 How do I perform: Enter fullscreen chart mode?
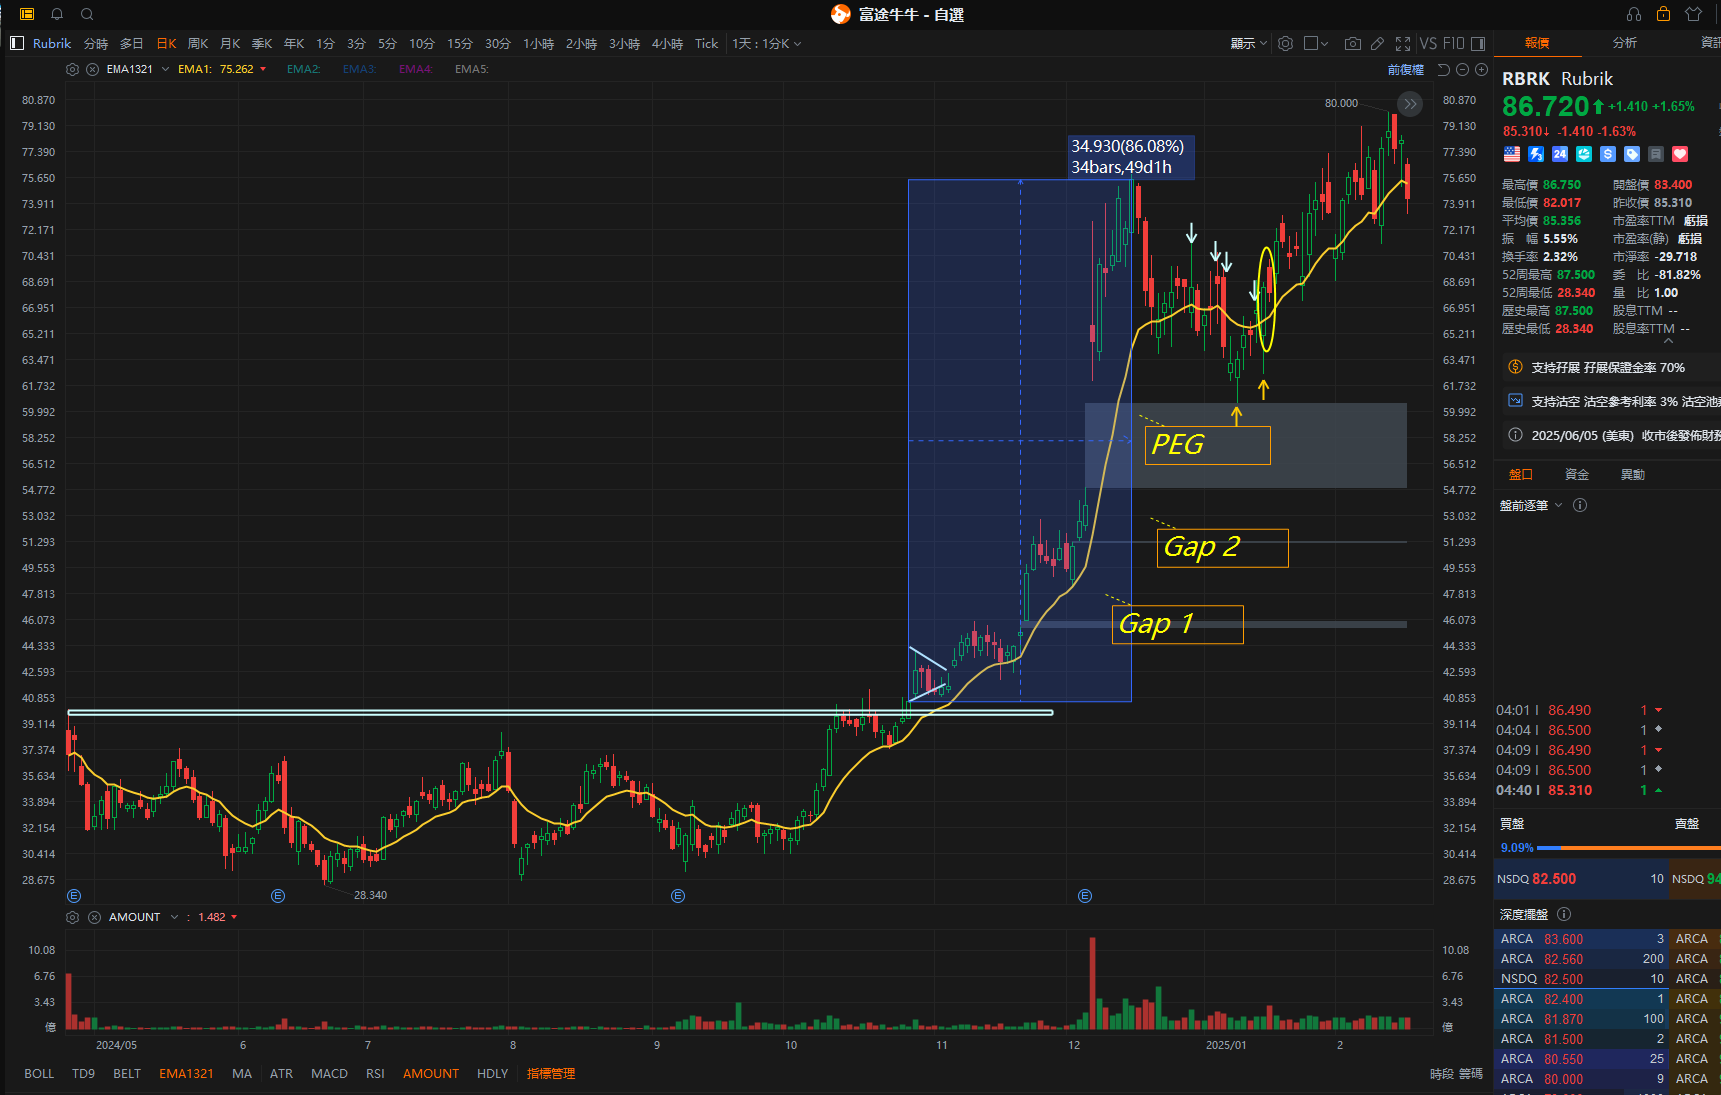click(x=1403, y=43)
